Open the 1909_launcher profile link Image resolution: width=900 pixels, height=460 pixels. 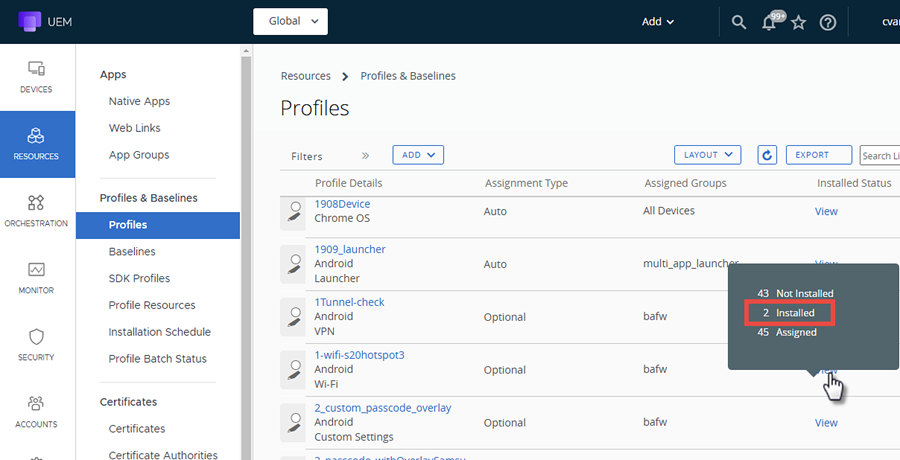[x=350, y=249]
